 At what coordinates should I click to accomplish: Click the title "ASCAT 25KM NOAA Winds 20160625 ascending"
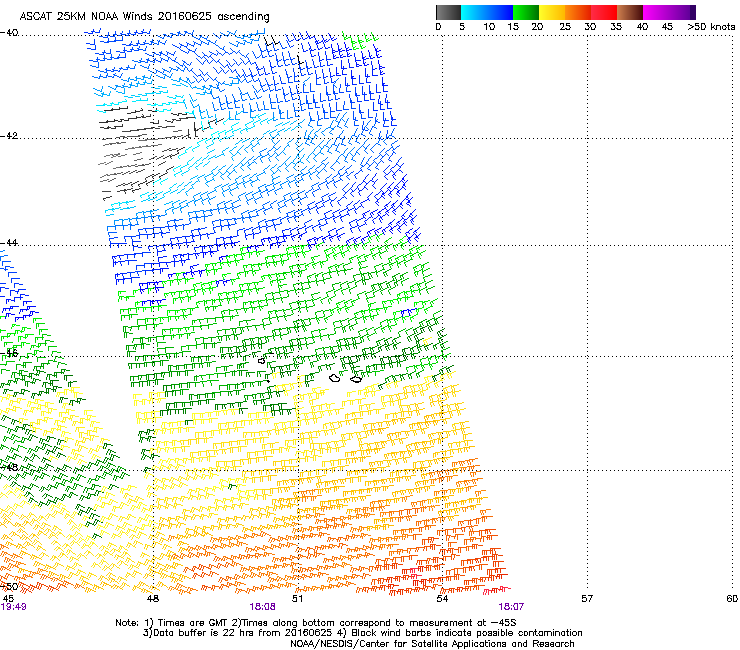click(x=144, y=16)
